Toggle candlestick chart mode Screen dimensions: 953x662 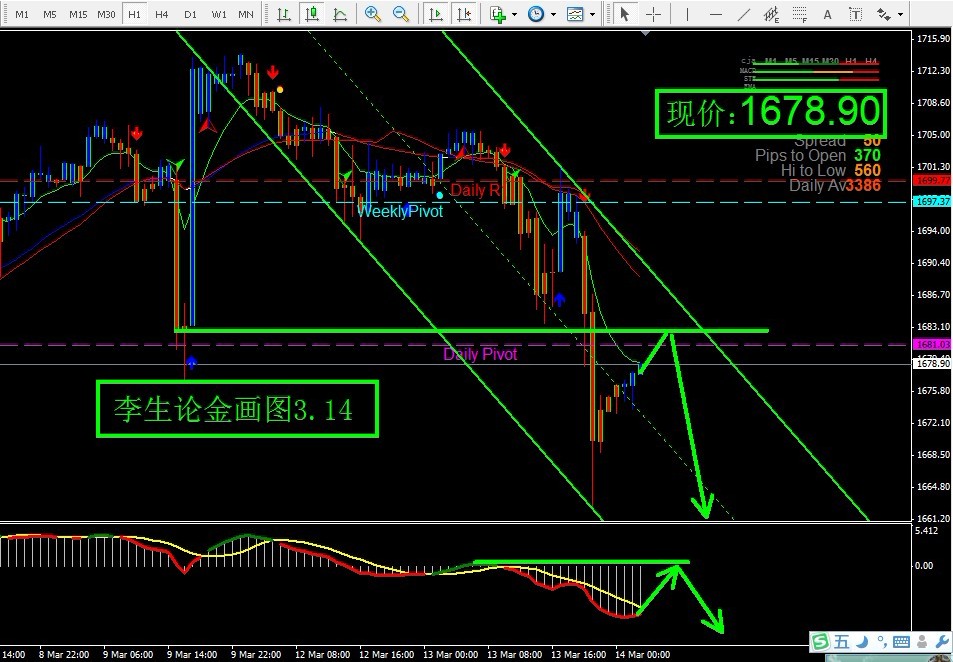tap(313, 14)
